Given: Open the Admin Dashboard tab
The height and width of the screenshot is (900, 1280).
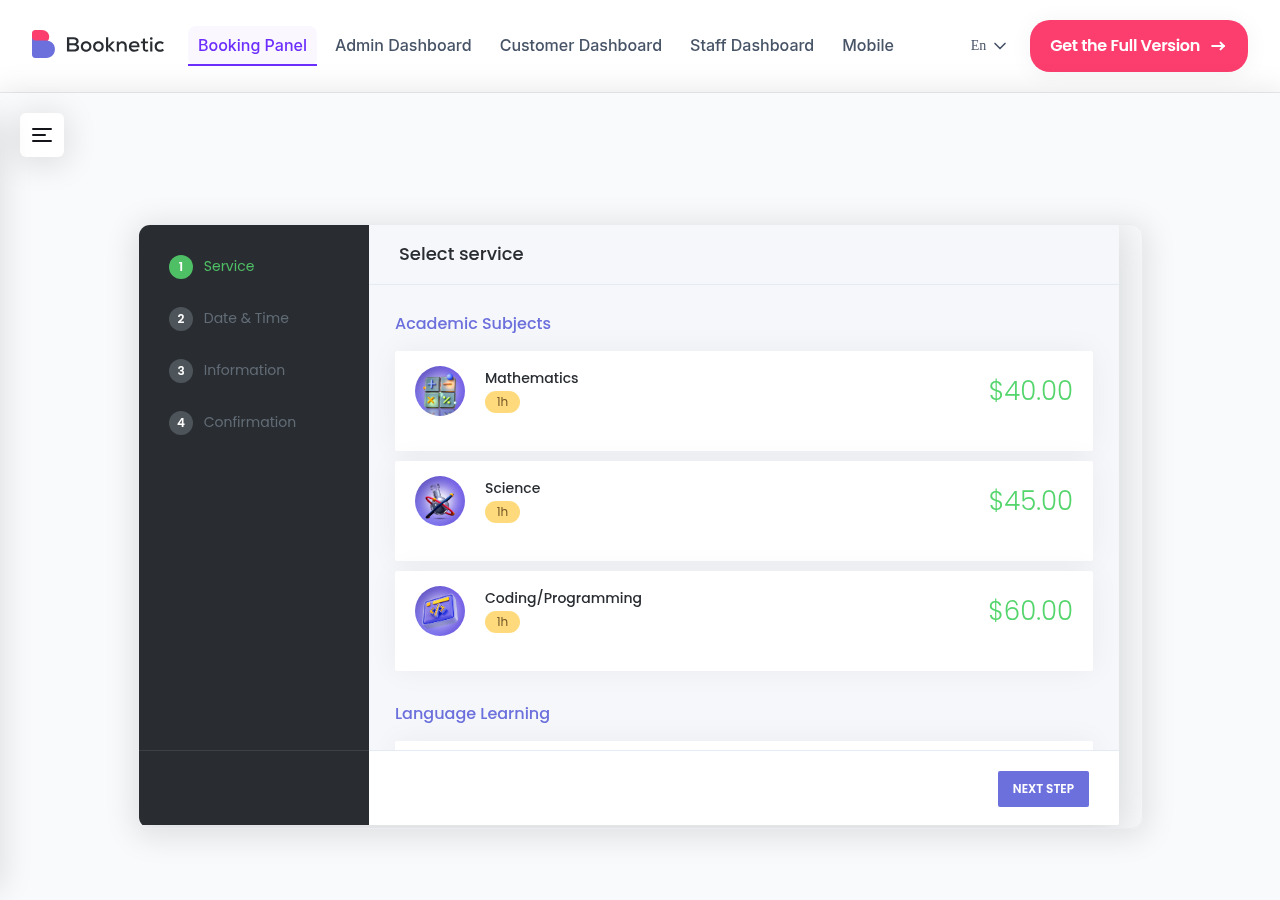Looking at the screenshot, I should click(403, 46).
